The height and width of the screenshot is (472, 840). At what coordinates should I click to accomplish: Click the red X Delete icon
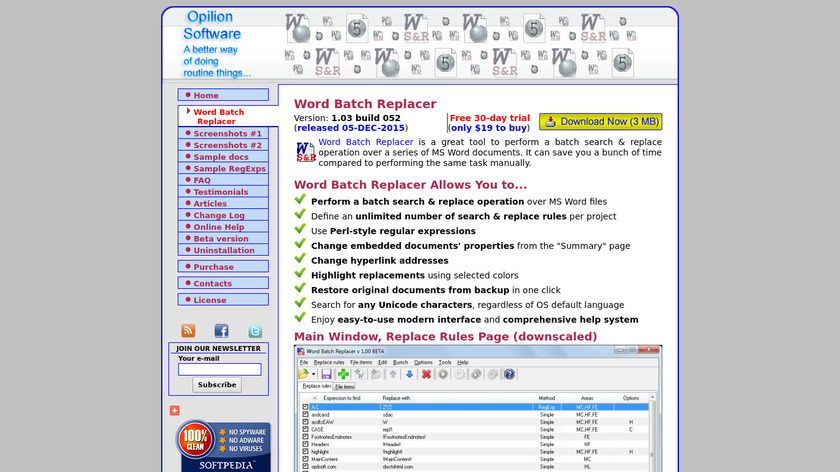[426, 374]
